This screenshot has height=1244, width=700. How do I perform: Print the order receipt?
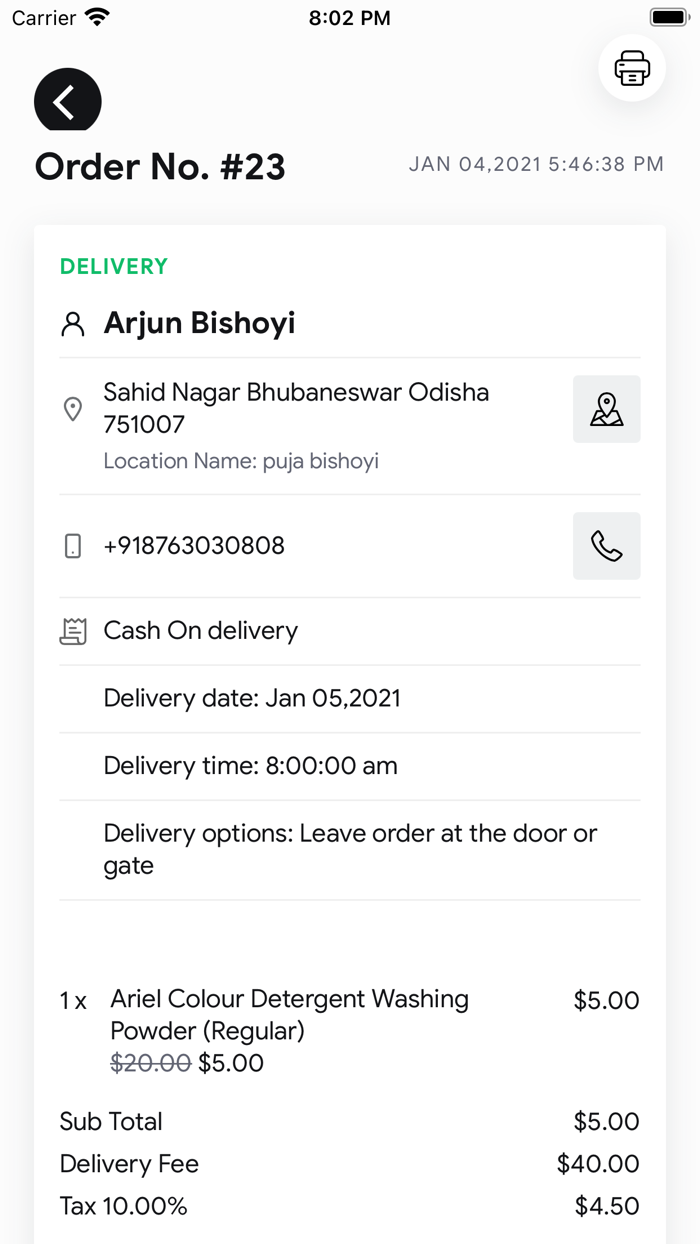coord(632,68)
